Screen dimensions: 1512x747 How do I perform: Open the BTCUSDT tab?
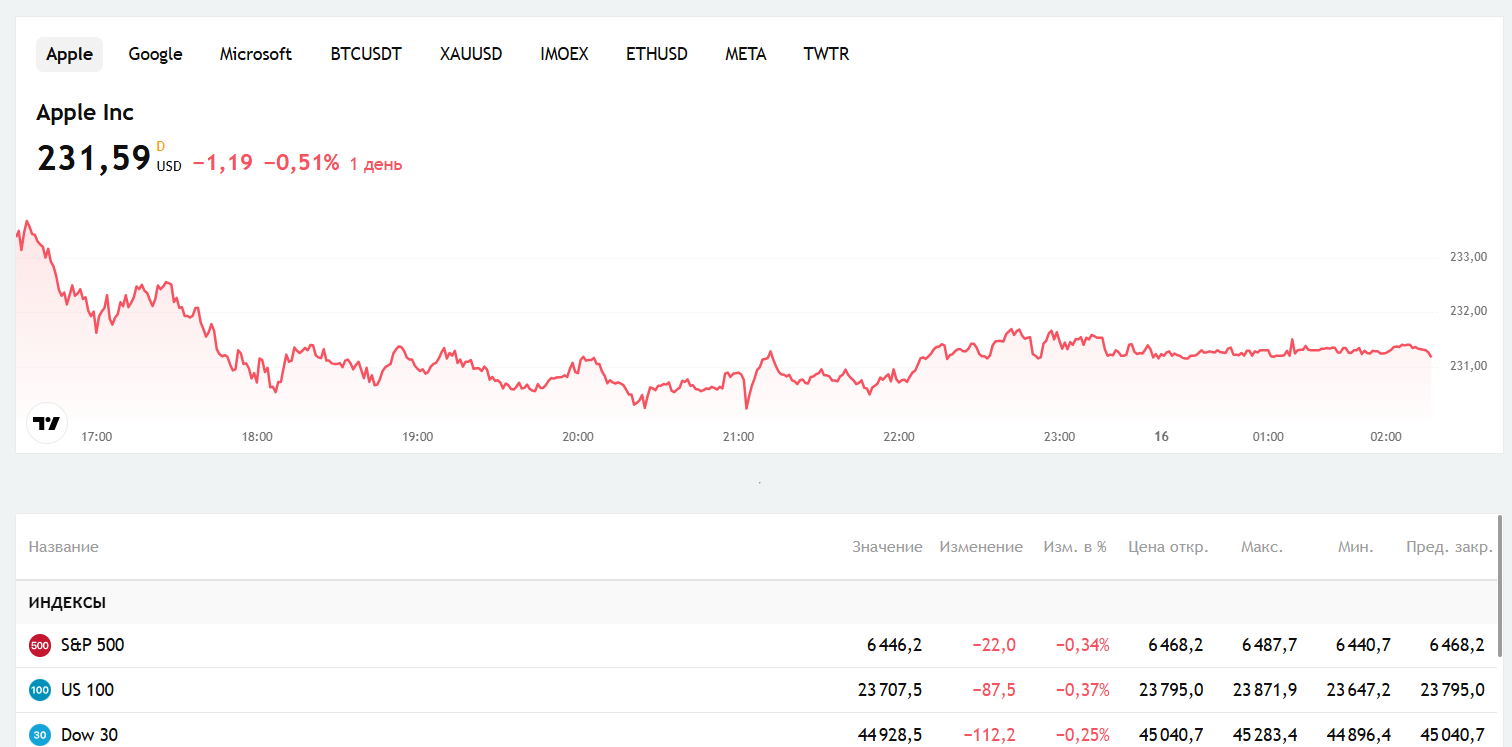366,54
